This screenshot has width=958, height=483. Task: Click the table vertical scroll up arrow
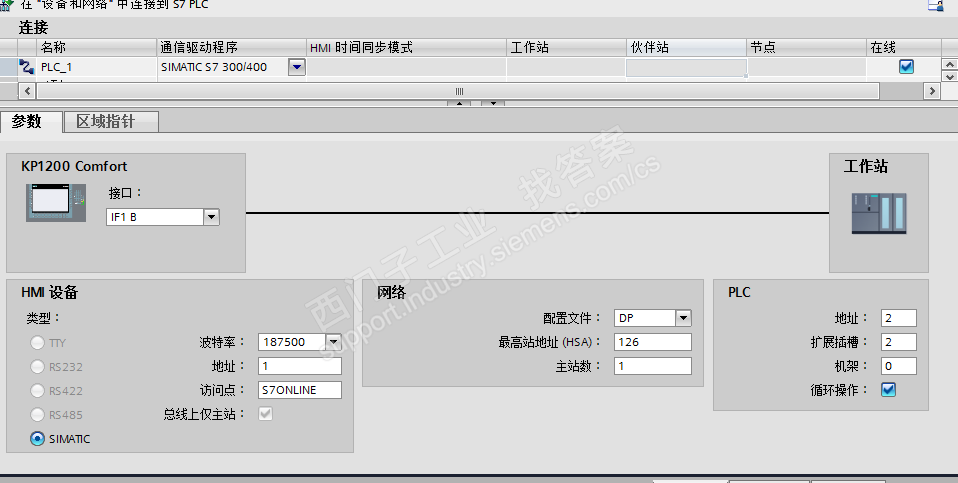click(949, 64)
